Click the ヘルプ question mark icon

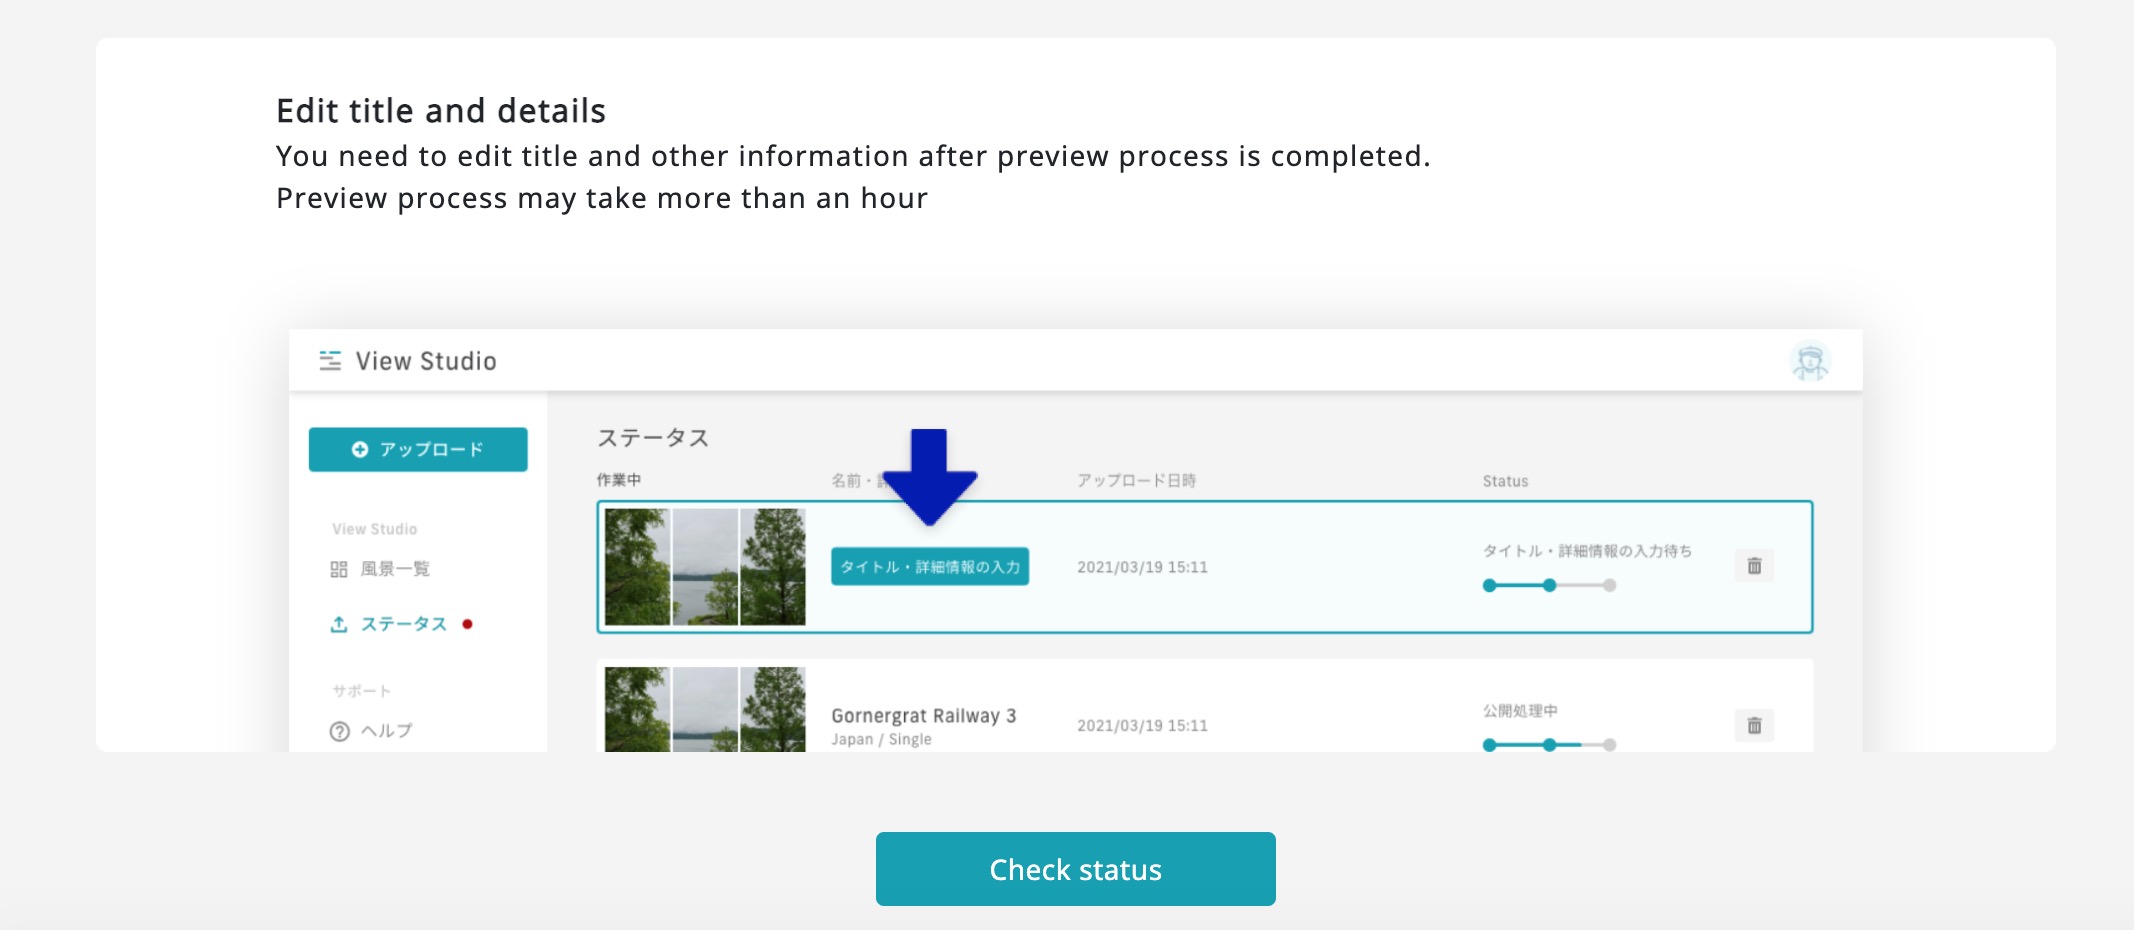[340, 731]
